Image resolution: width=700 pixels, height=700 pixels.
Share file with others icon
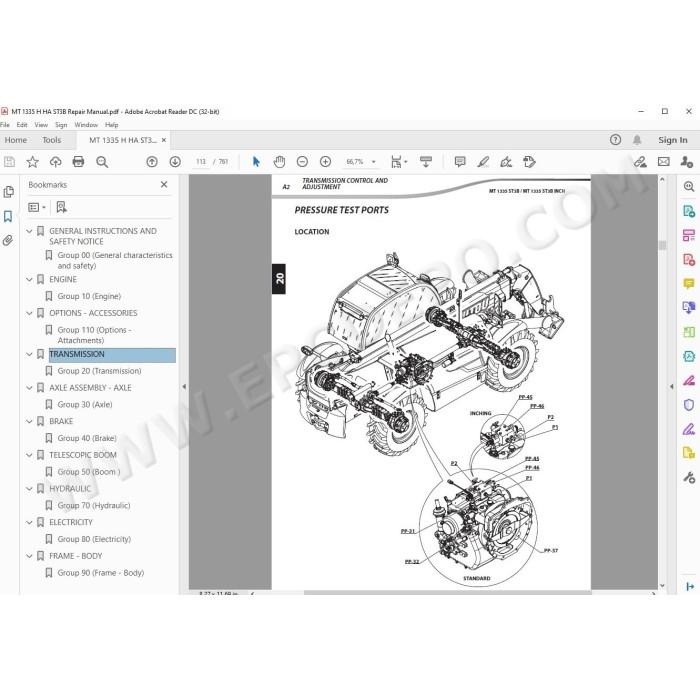tap(687, 162)
